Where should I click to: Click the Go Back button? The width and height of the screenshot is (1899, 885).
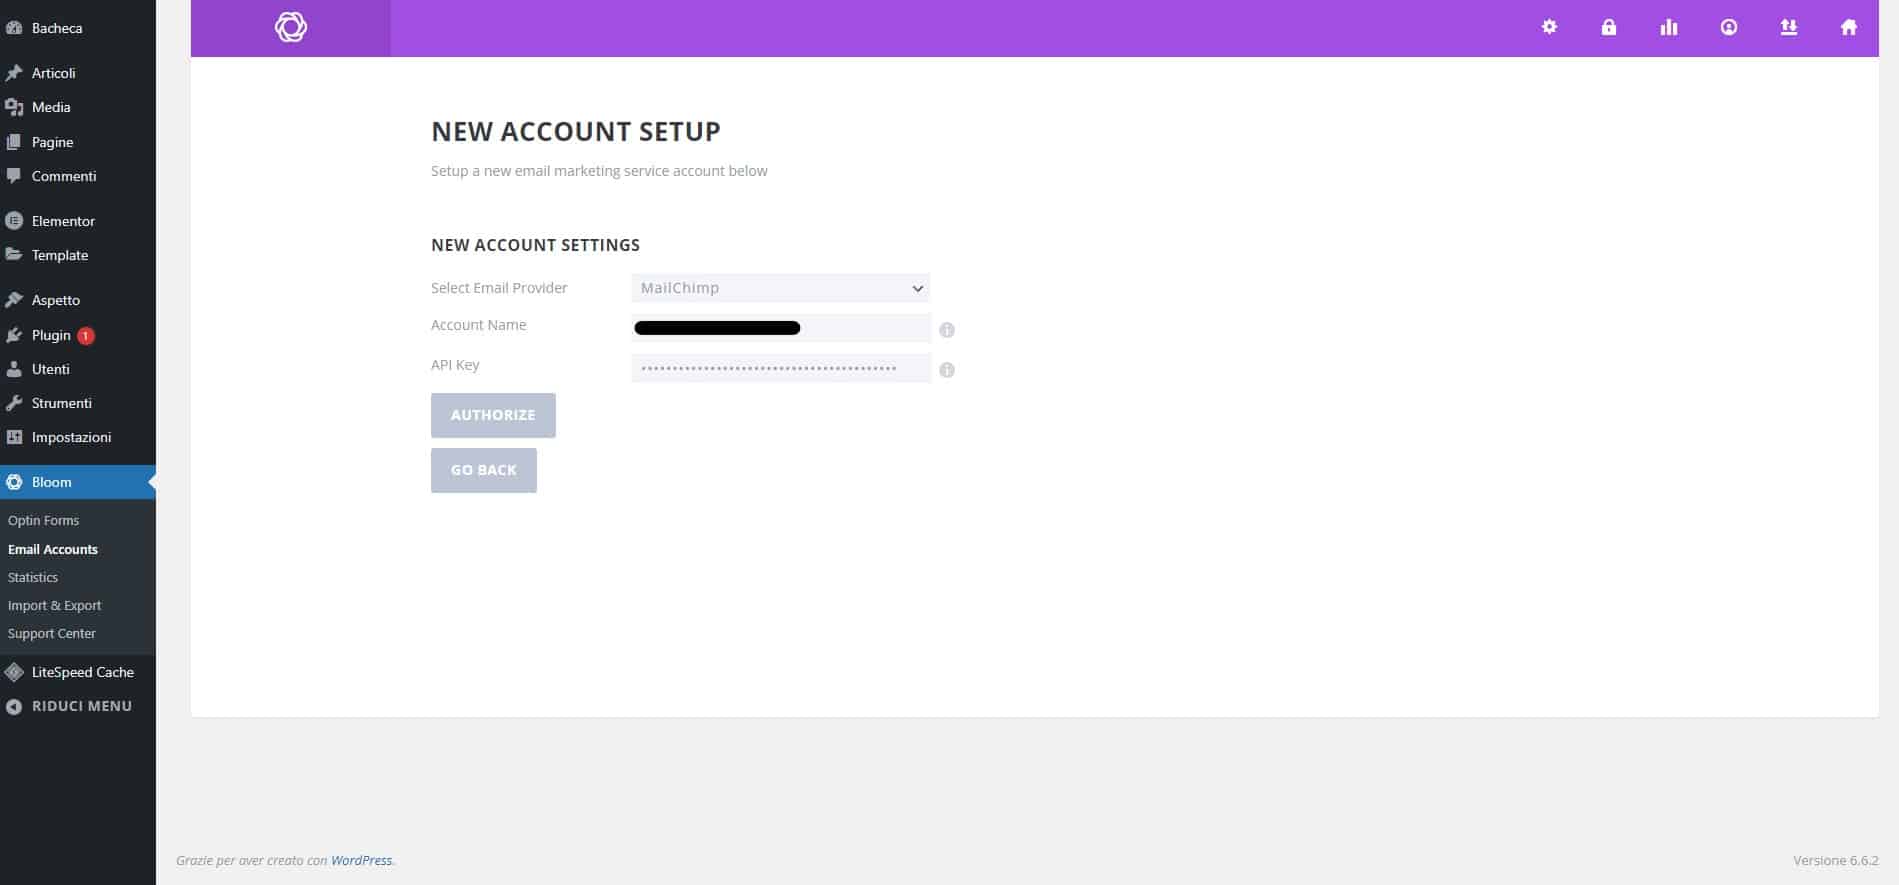[484, 470]
